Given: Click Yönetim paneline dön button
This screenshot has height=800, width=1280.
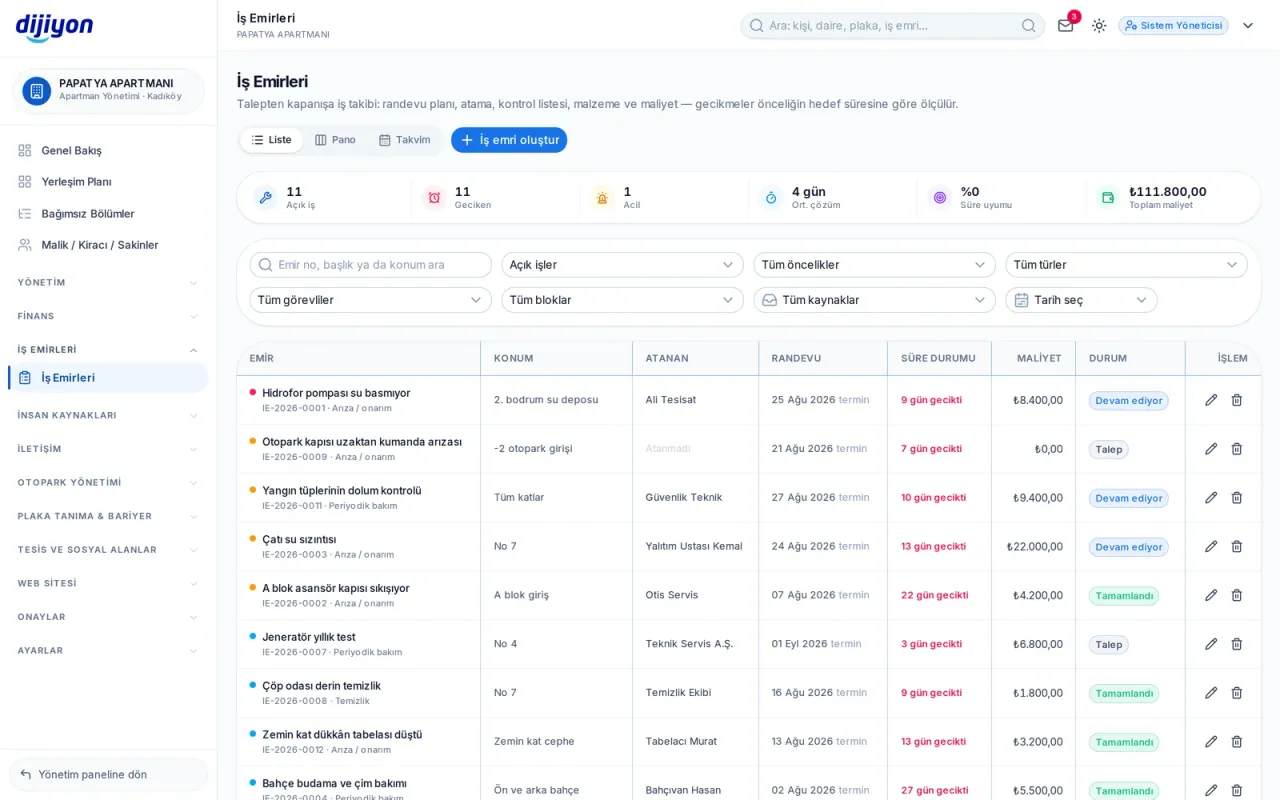Looking at the screenshot, I should click(108, 774).
